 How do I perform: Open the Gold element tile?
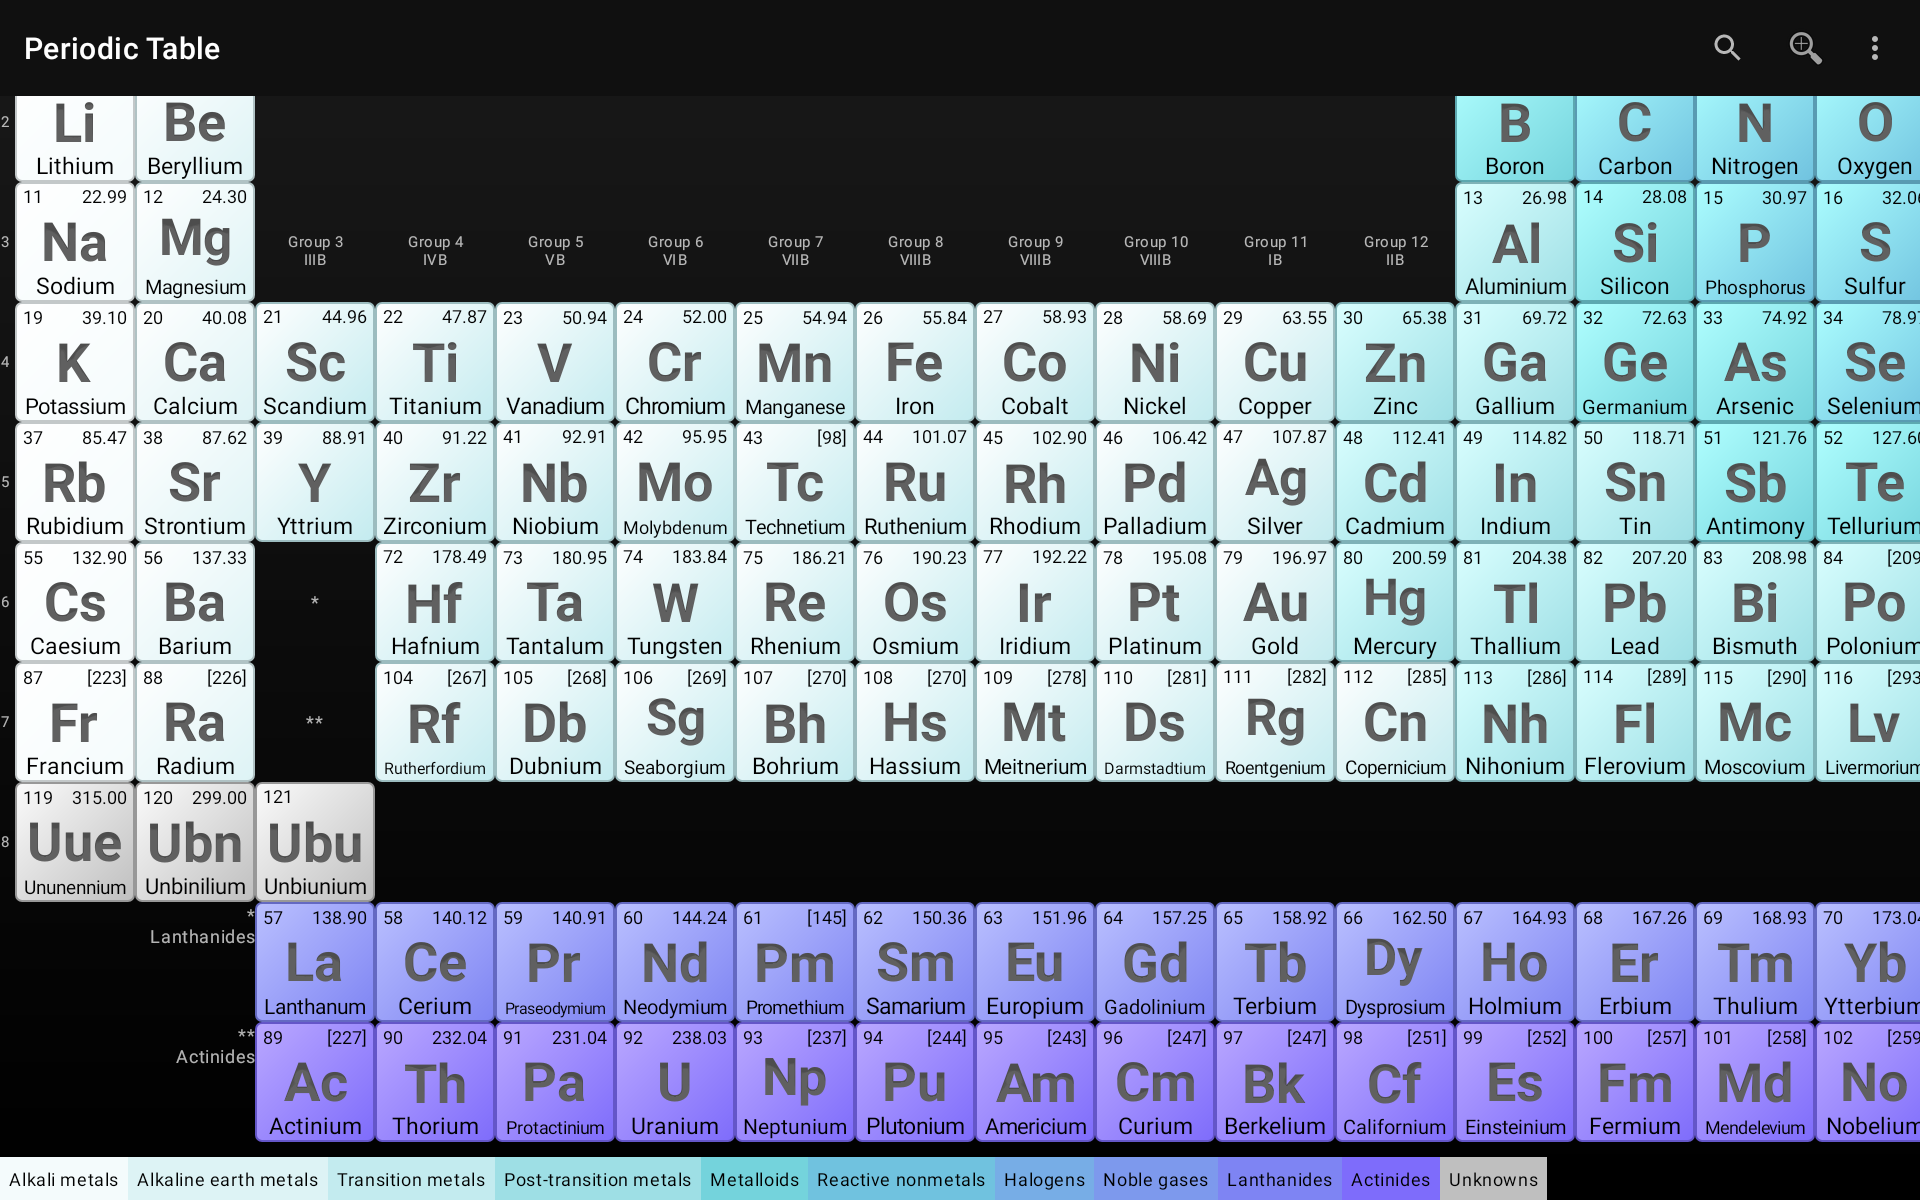[1275, 602]
